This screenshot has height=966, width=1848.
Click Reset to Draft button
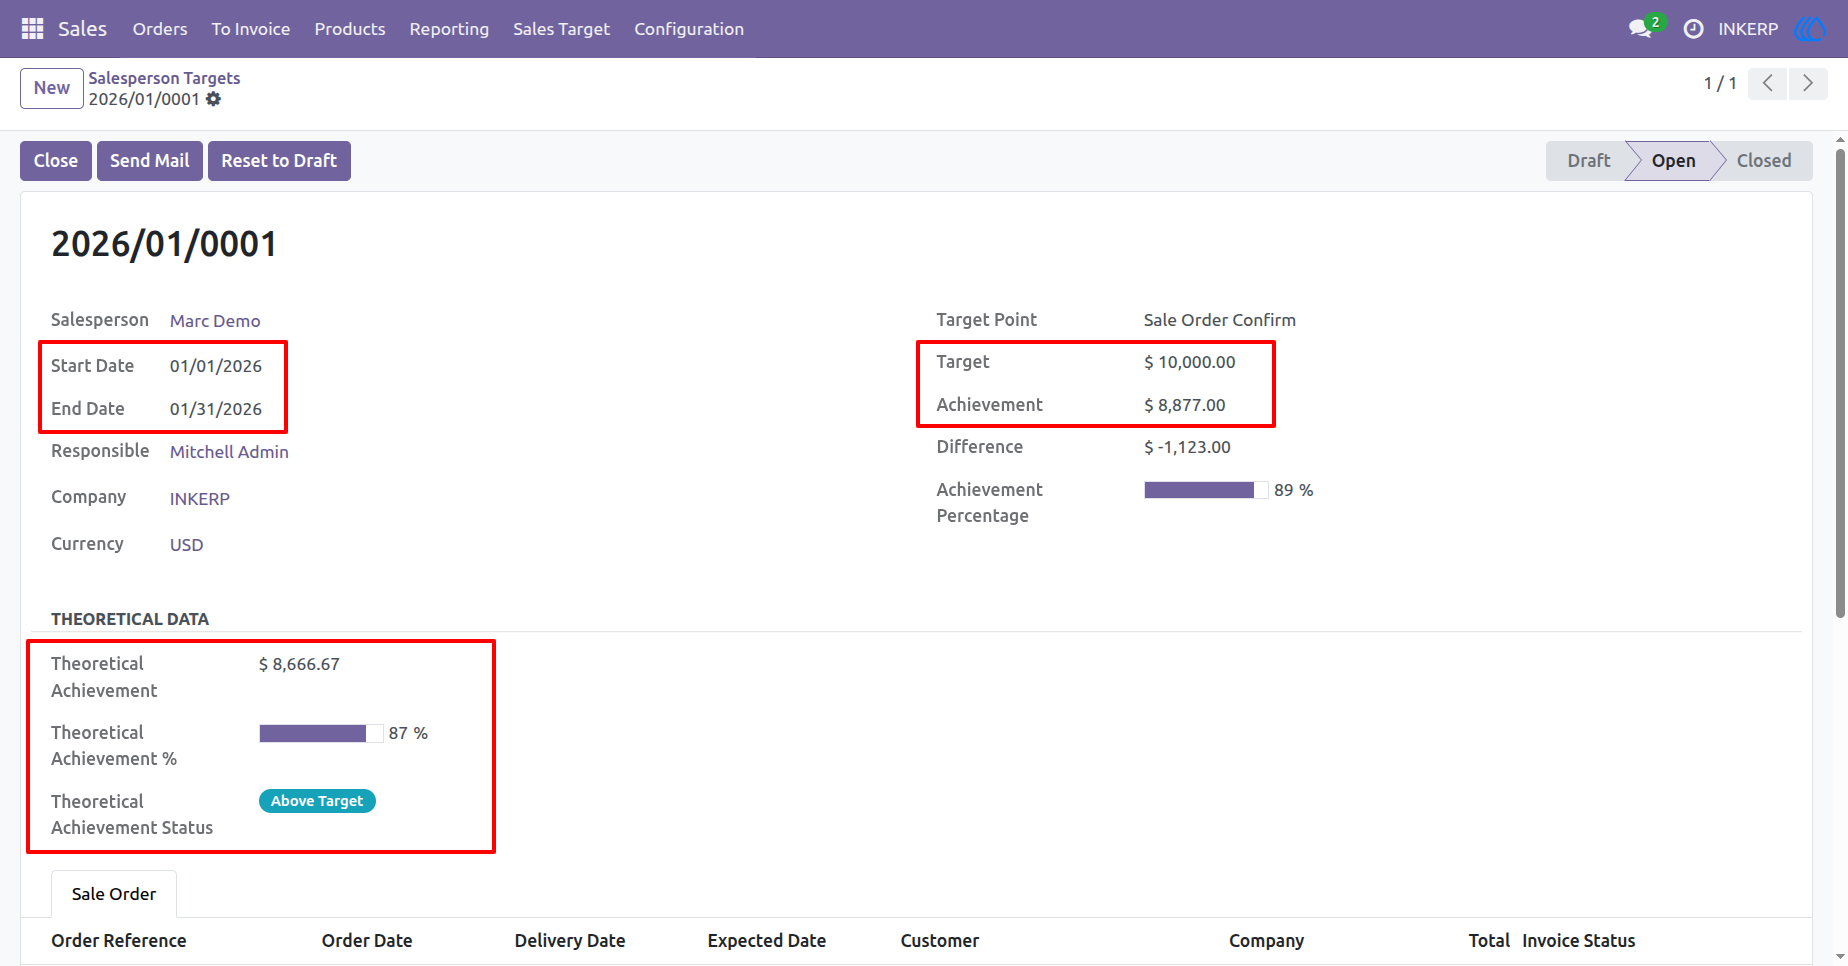[x=279, y=161]
